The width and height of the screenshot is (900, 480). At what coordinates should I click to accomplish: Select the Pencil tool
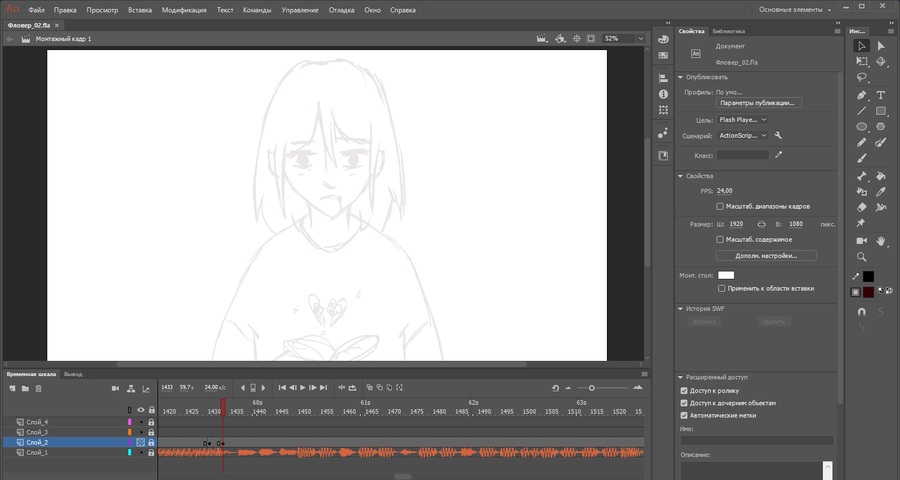pyautogui.click(x=862, y=142)
